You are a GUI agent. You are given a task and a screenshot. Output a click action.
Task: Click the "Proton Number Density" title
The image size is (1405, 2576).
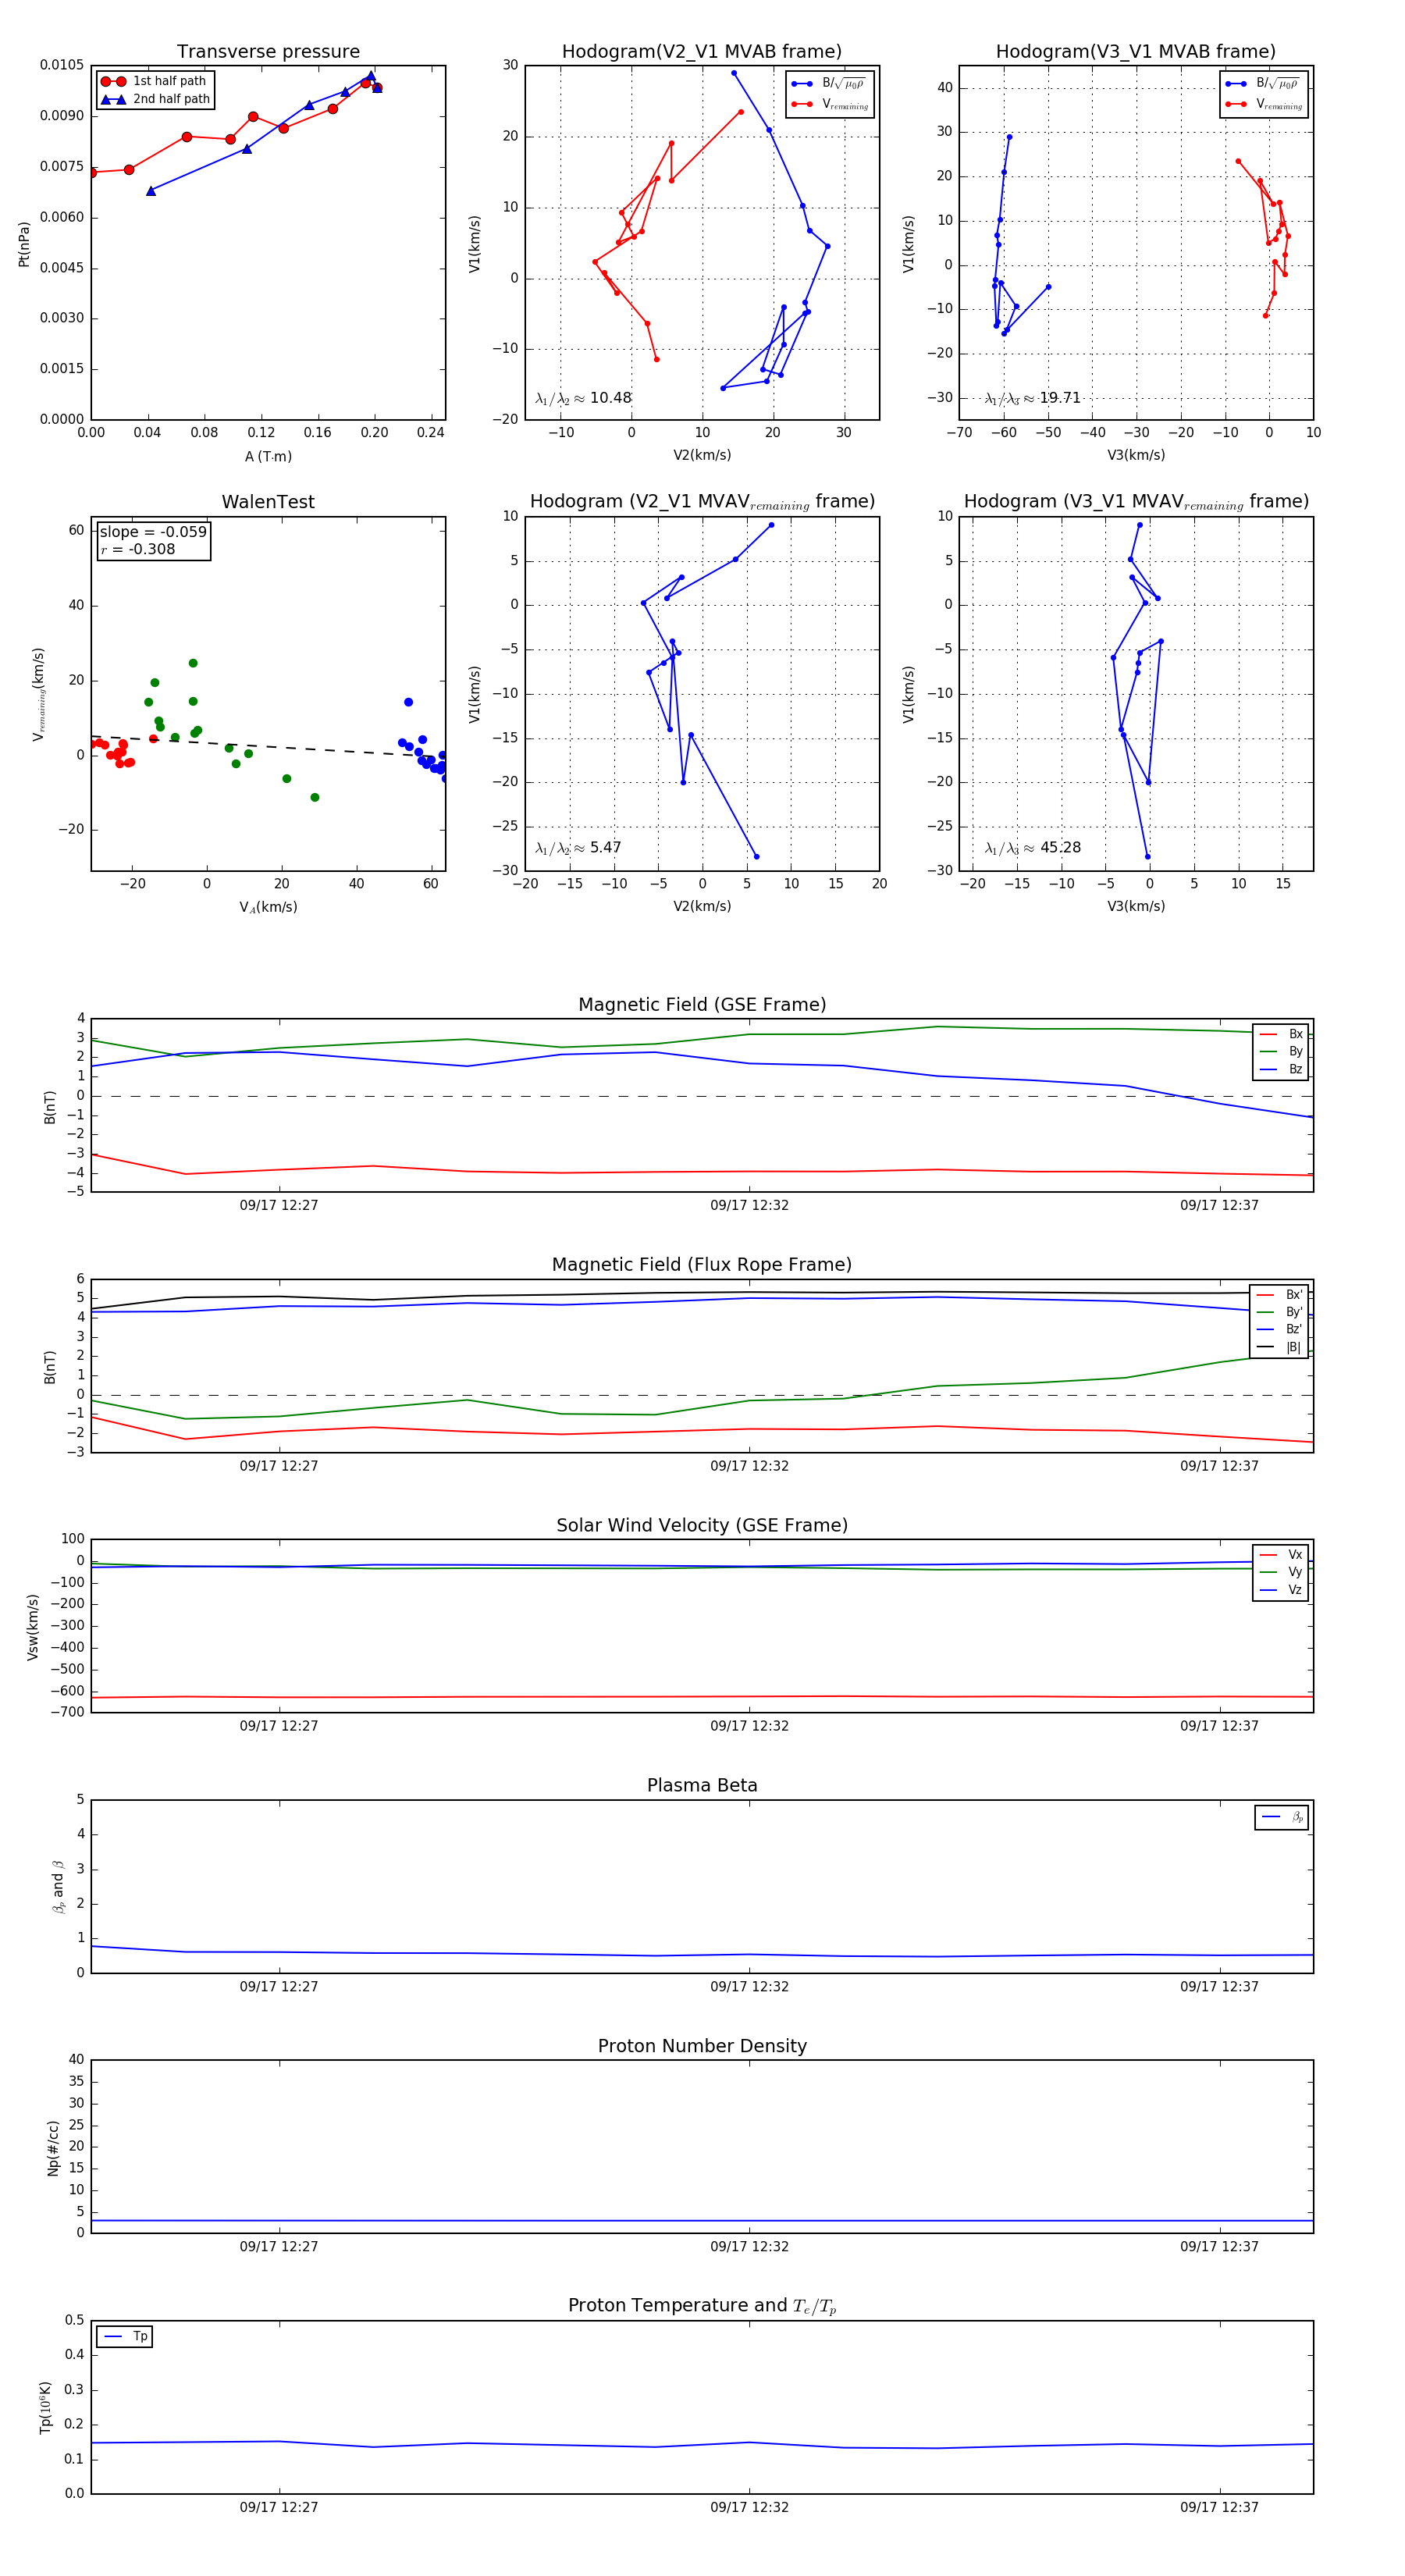click(x=702, y=2046)
